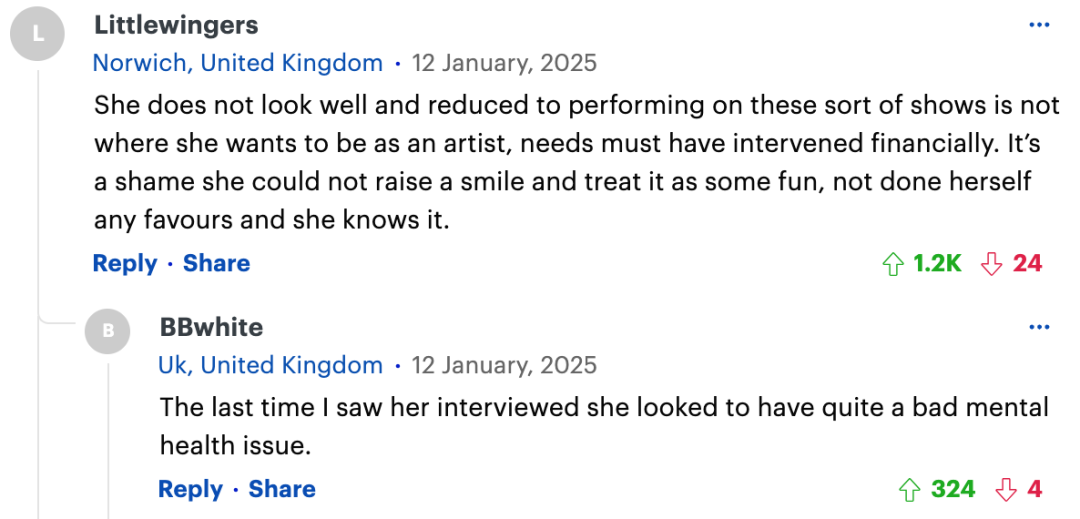
Task: Click the grey L avatar of Littlewingers
Action: click(37, 34)
